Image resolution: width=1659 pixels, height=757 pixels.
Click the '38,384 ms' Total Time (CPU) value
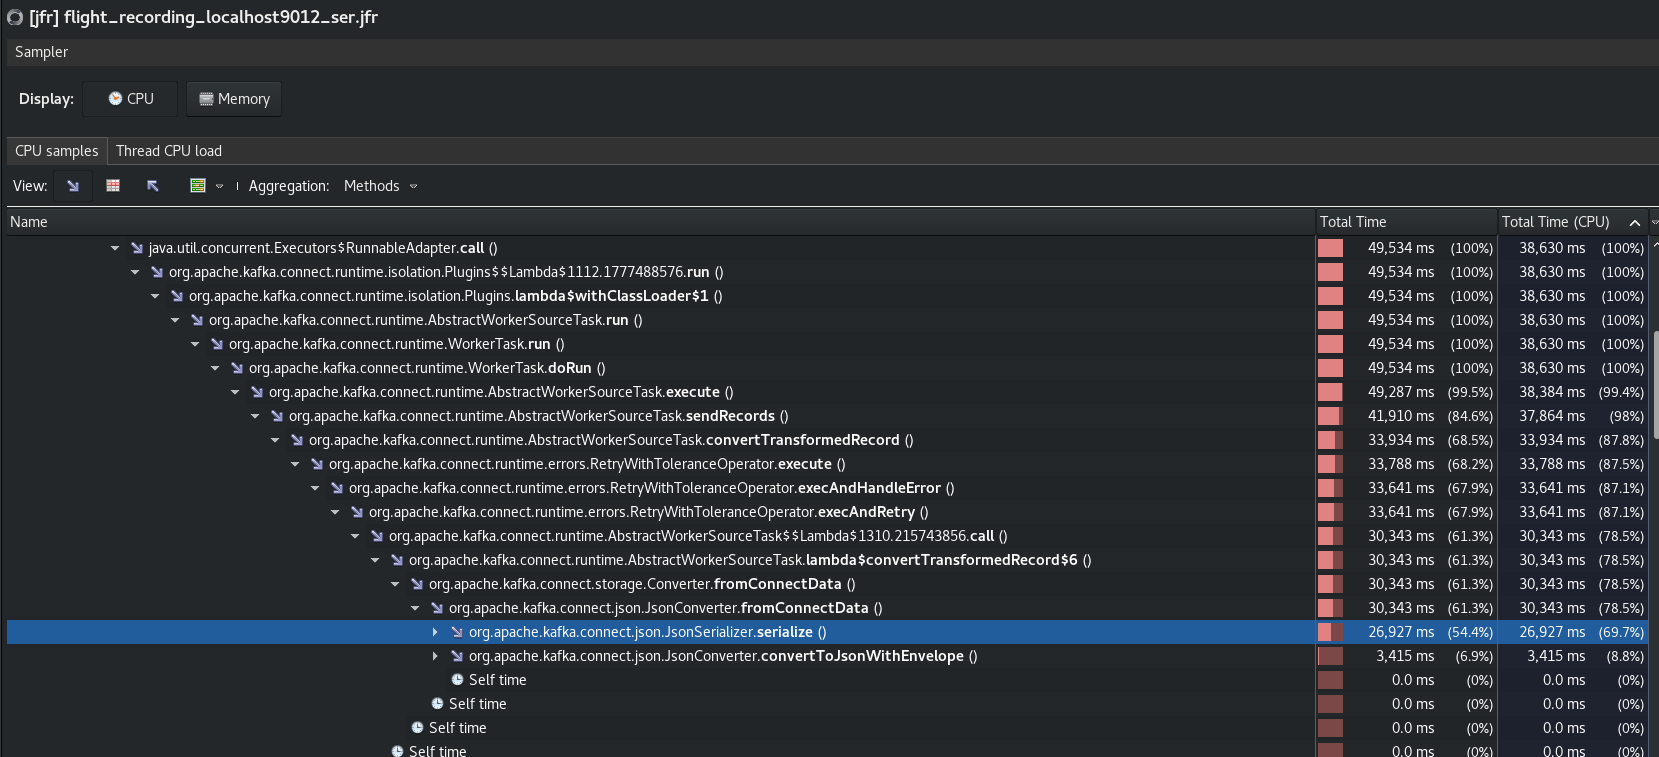1552,392
